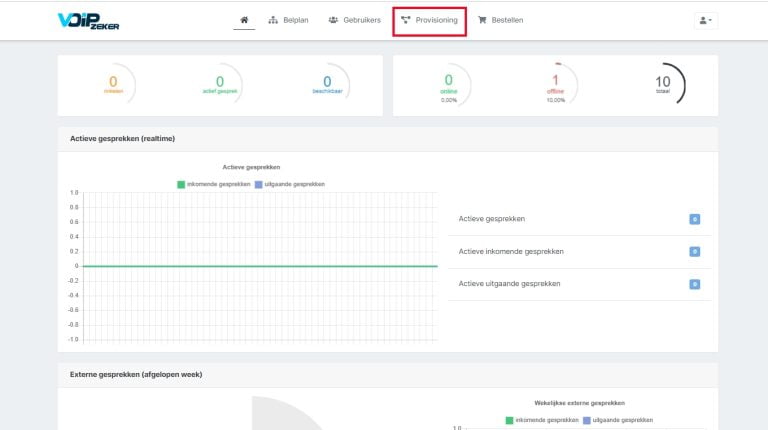
Task: Toggle 'inkomende gesprekken' legend in weekly chart
Action: (x=542, y=420)
